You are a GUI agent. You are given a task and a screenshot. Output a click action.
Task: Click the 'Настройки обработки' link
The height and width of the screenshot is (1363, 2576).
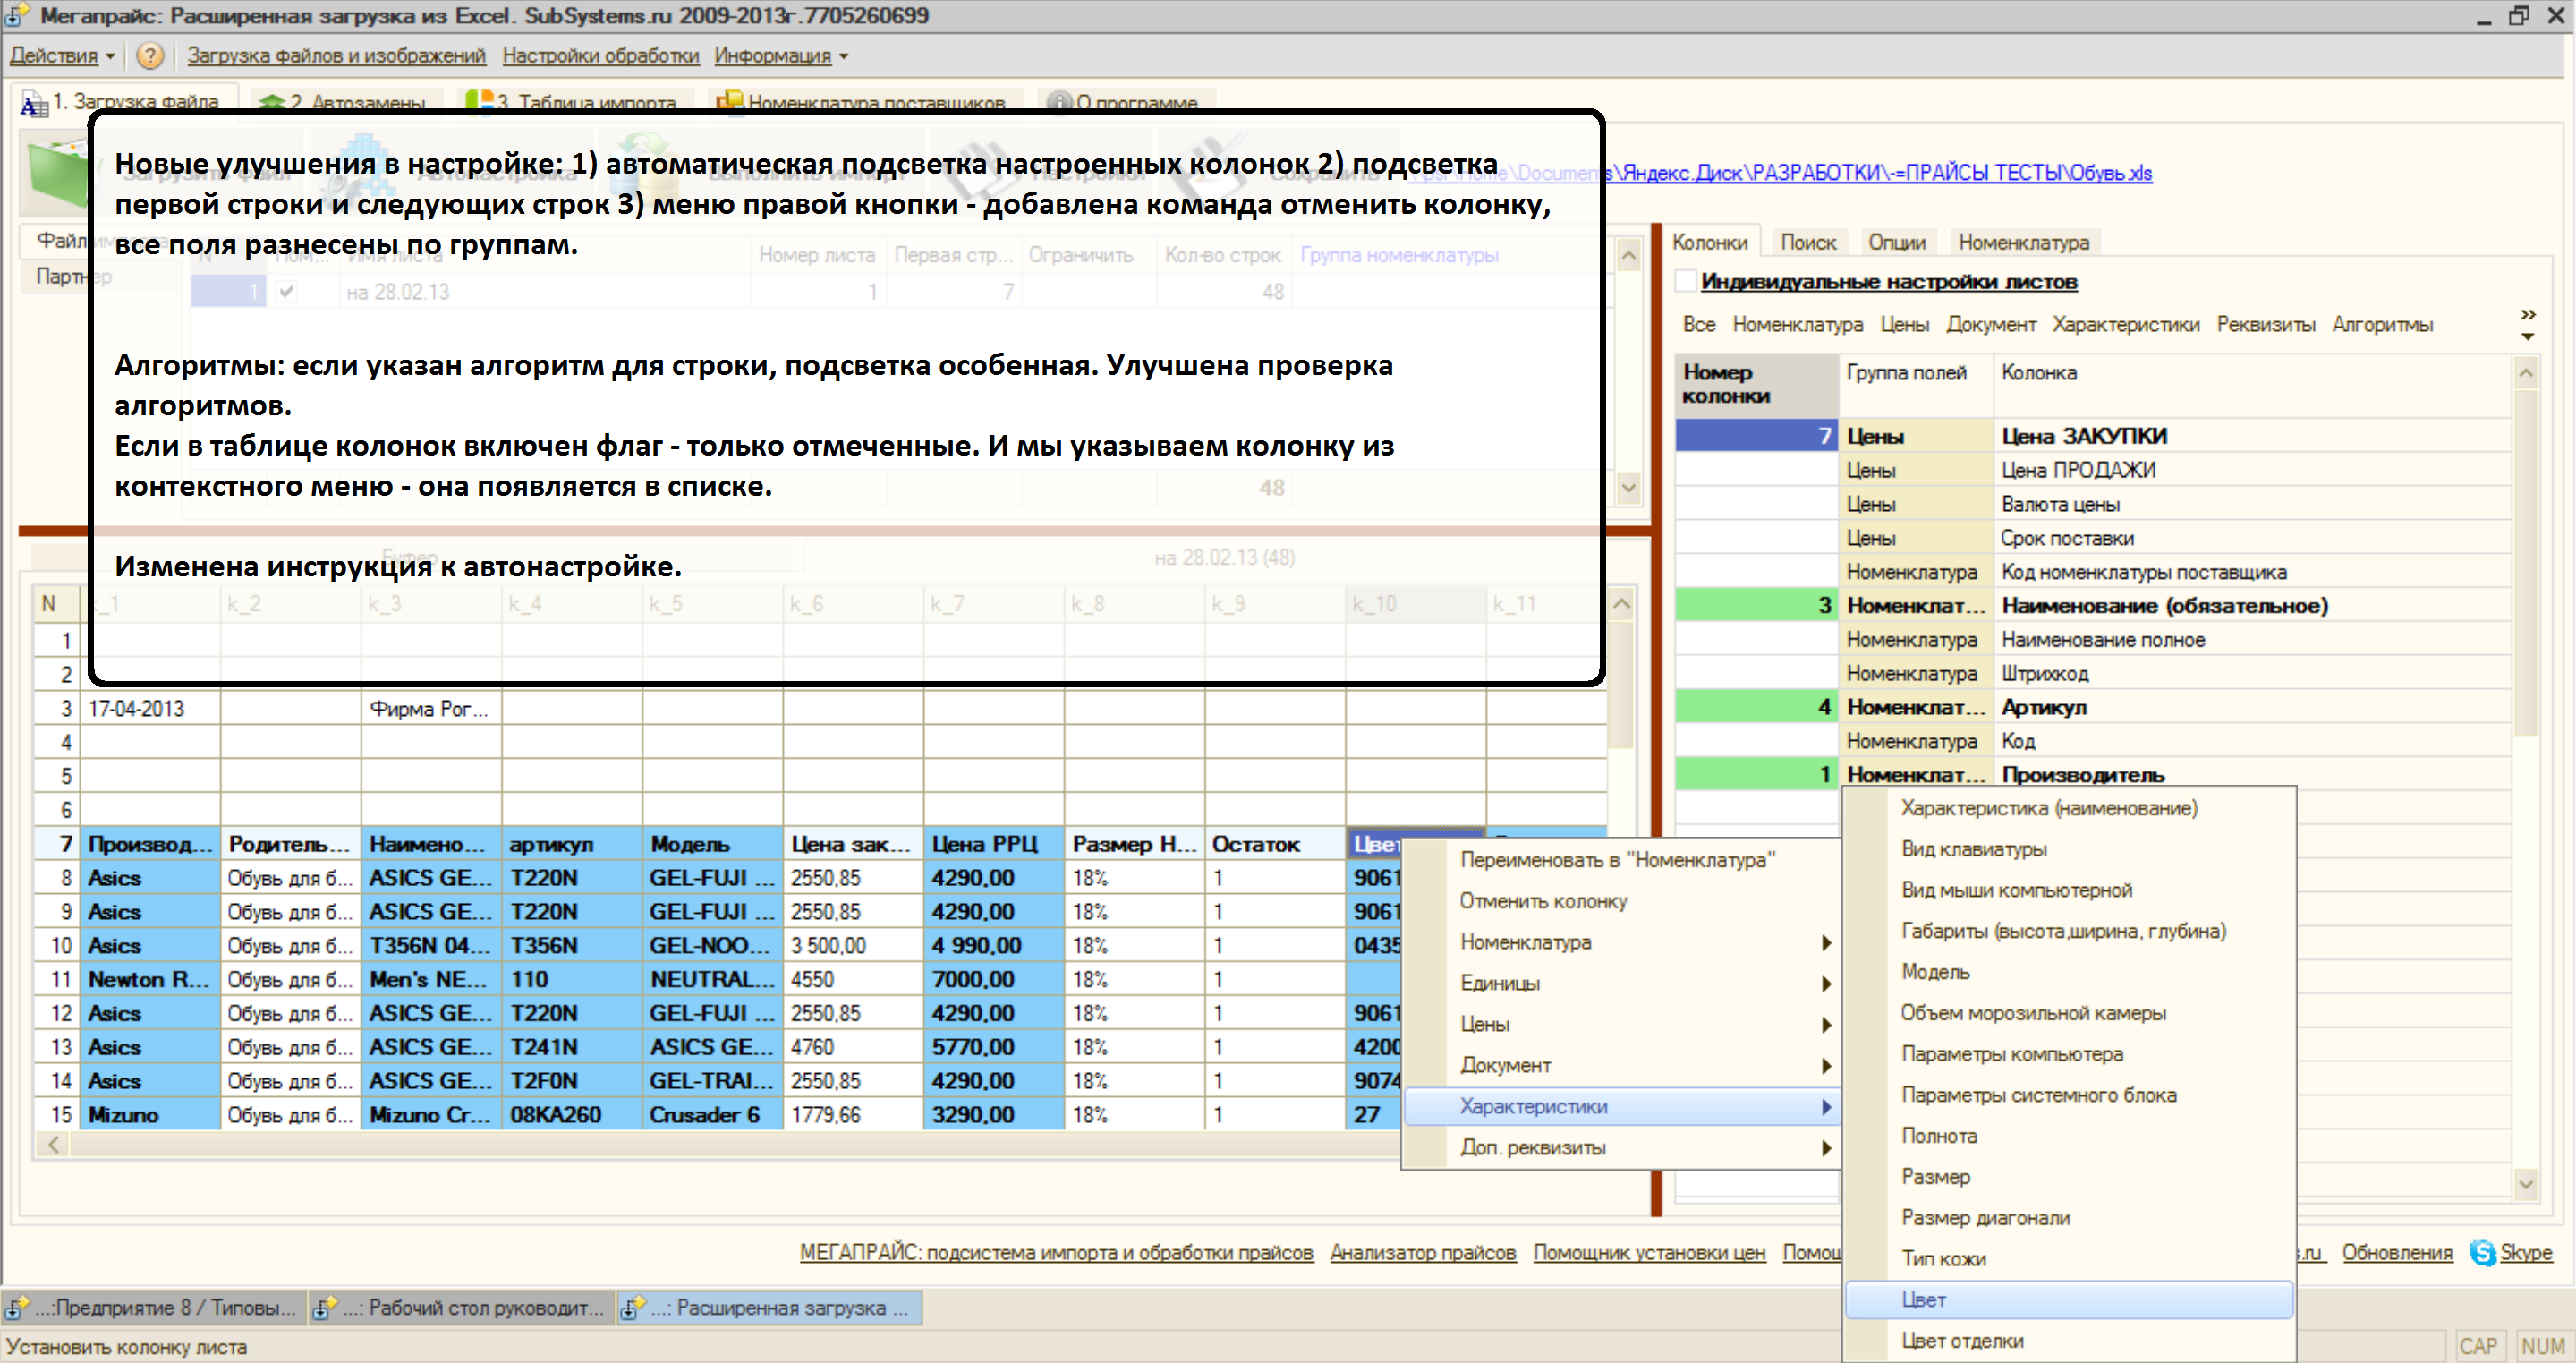click(600, 56)
